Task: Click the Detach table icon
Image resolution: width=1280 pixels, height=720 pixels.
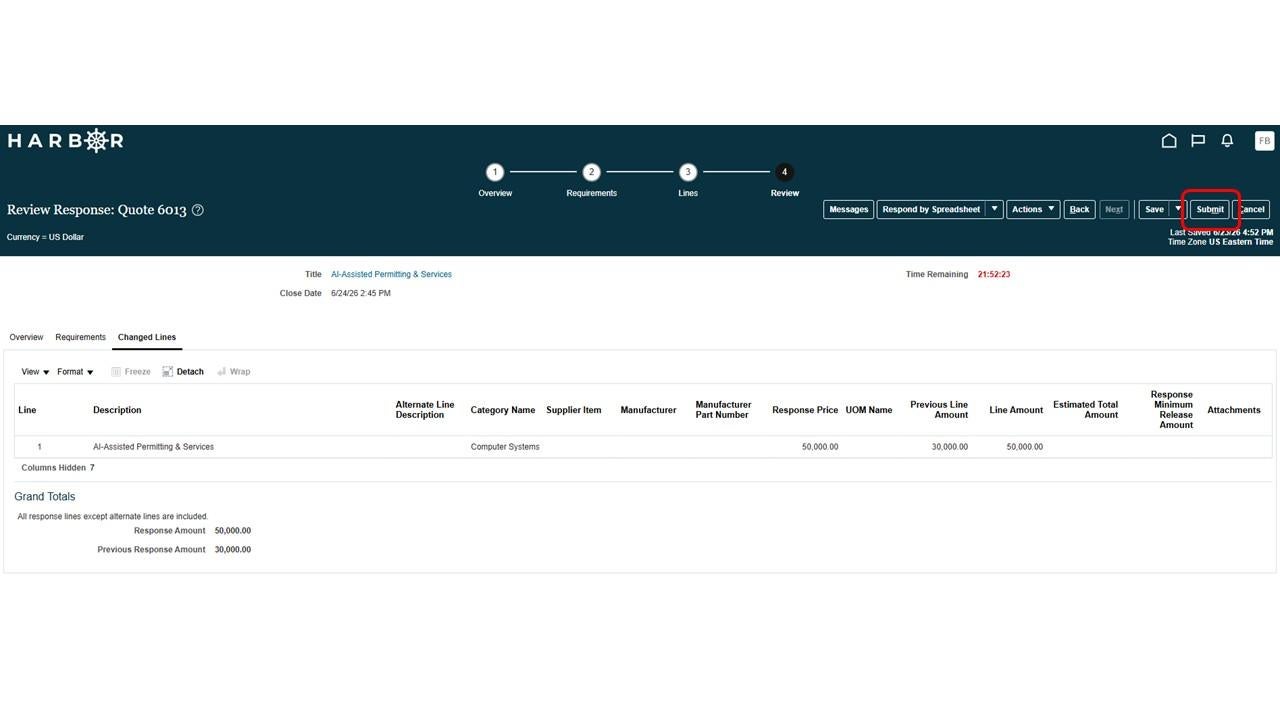Action: (183, 372)
